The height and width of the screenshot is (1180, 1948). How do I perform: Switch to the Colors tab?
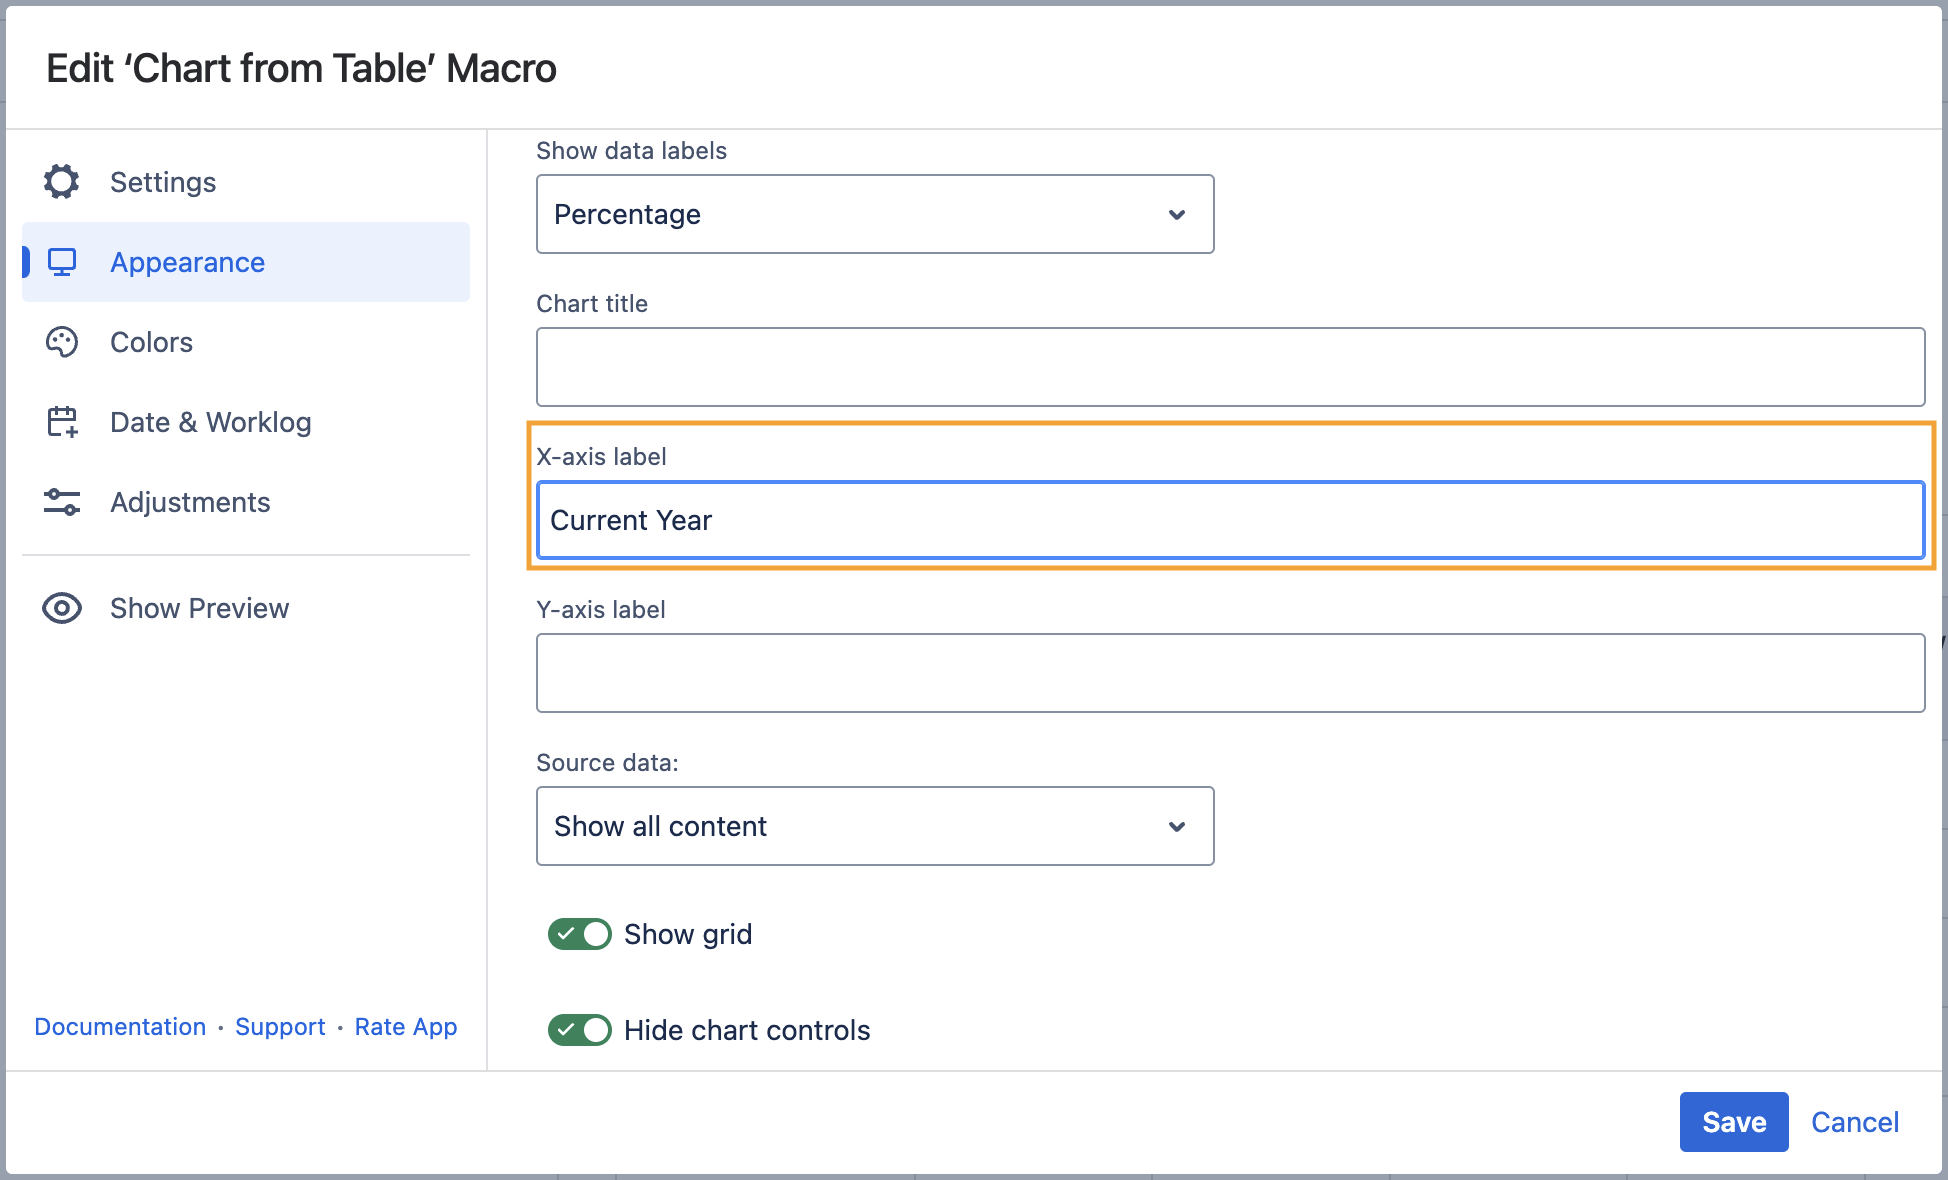[x=151, y=342]
